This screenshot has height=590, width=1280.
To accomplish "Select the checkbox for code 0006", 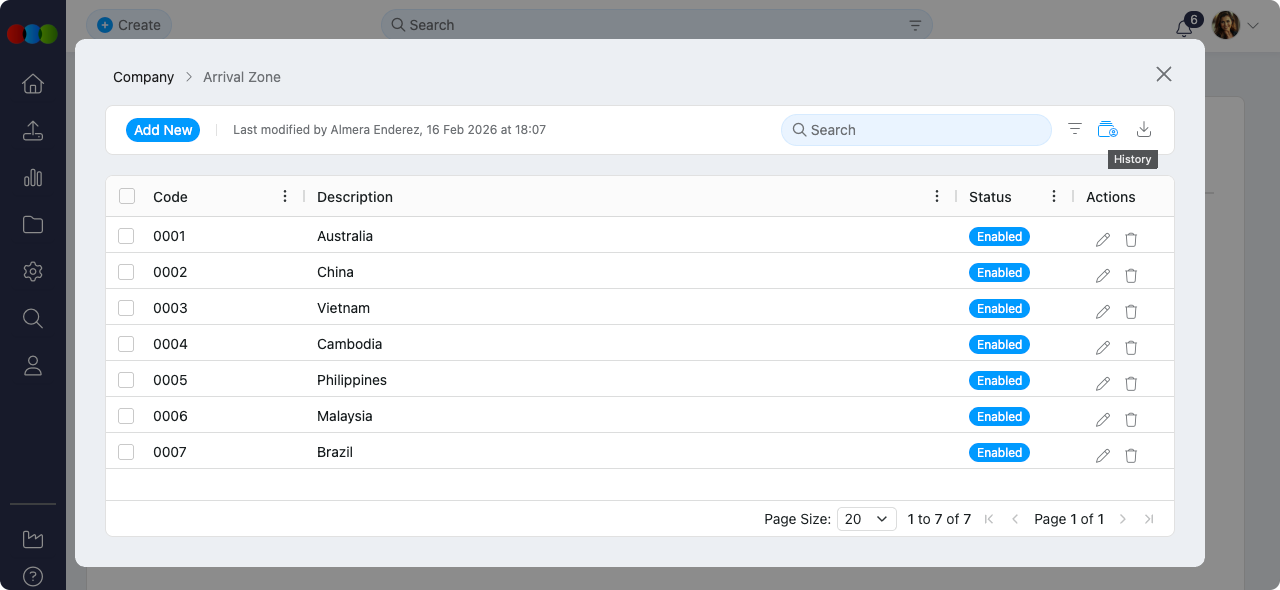I will coord(126,416).
